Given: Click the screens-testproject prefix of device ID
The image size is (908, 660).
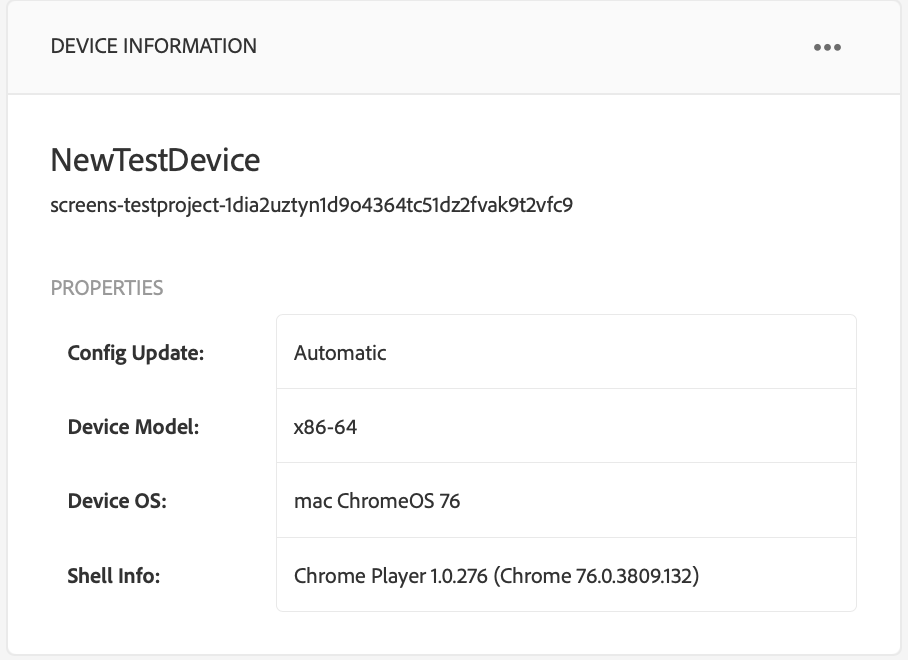Looking at the screenshot, I should pyautogui.click(x=136, y=207).
